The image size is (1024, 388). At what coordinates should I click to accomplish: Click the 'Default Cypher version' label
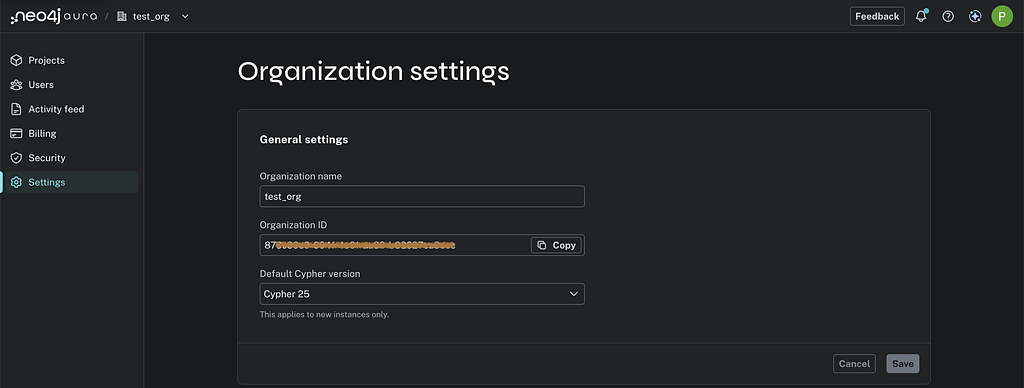310,274
